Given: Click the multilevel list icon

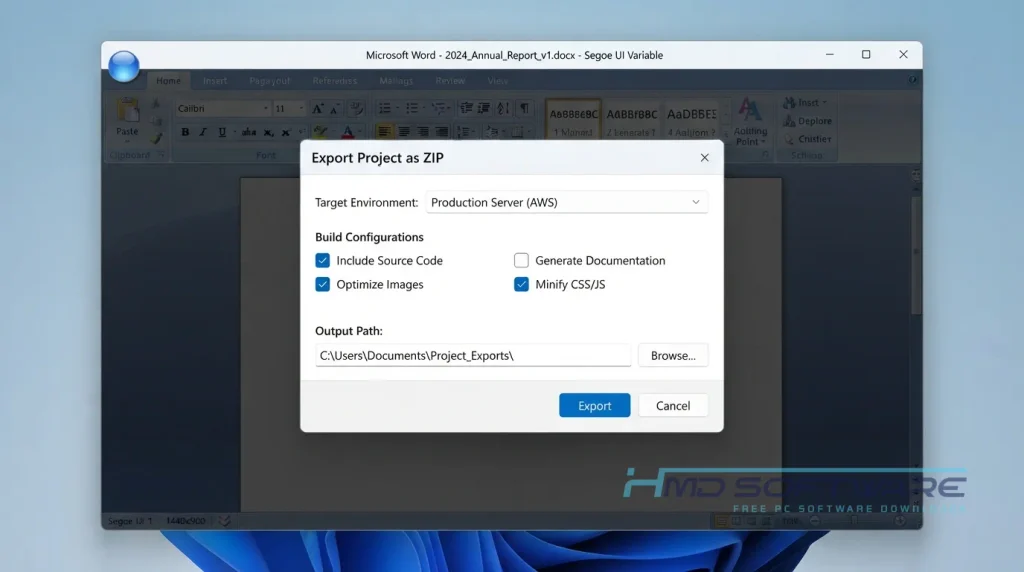Looking at the screenshot, I should [x=439, y=108].
